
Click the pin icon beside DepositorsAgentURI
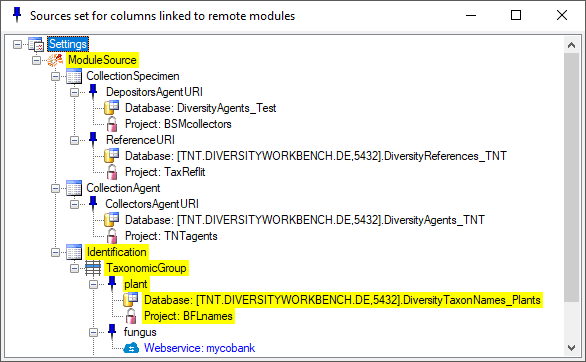pyautogui.click(x=93, y=92)
